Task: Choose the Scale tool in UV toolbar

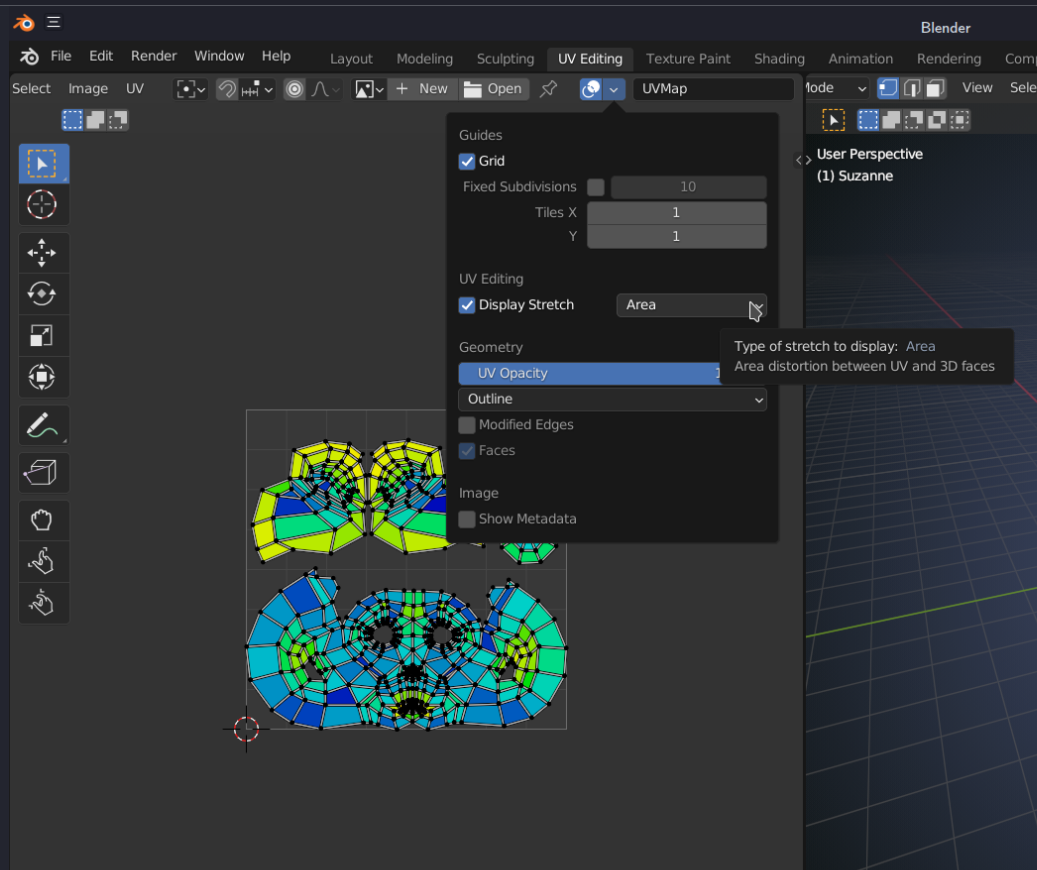Action: [x=44, y=335]
